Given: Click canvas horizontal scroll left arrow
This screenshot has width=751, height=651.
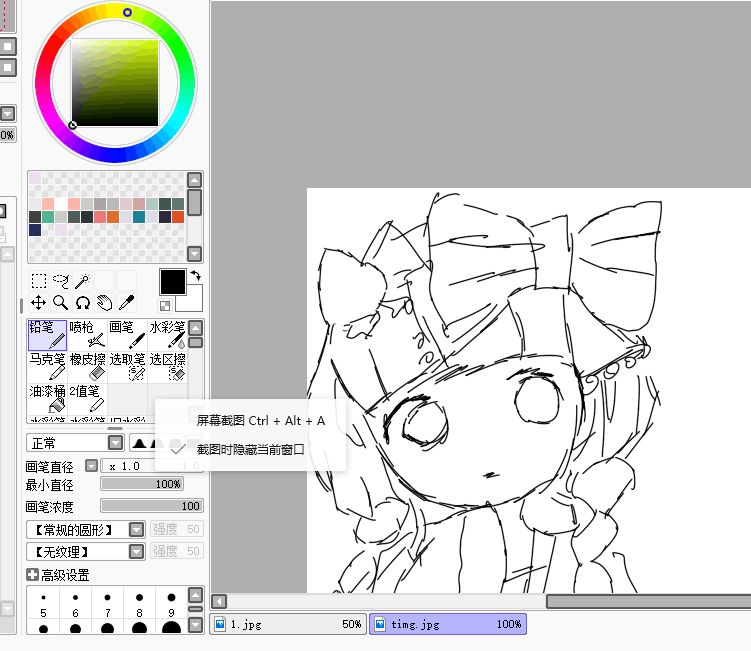Looking at the screenshot, I should pos(219,601).
